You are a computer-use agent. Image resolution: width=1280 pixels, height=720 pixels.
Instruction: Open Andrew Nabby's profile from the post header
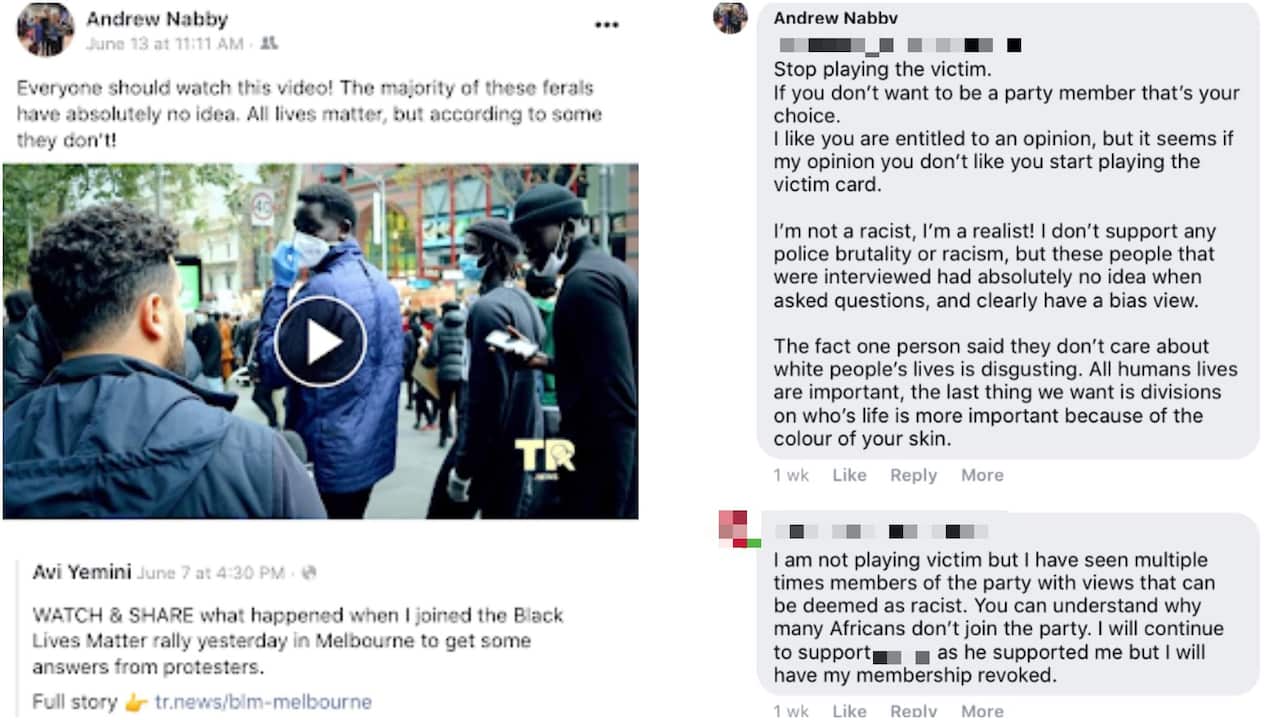coord(157,19)
